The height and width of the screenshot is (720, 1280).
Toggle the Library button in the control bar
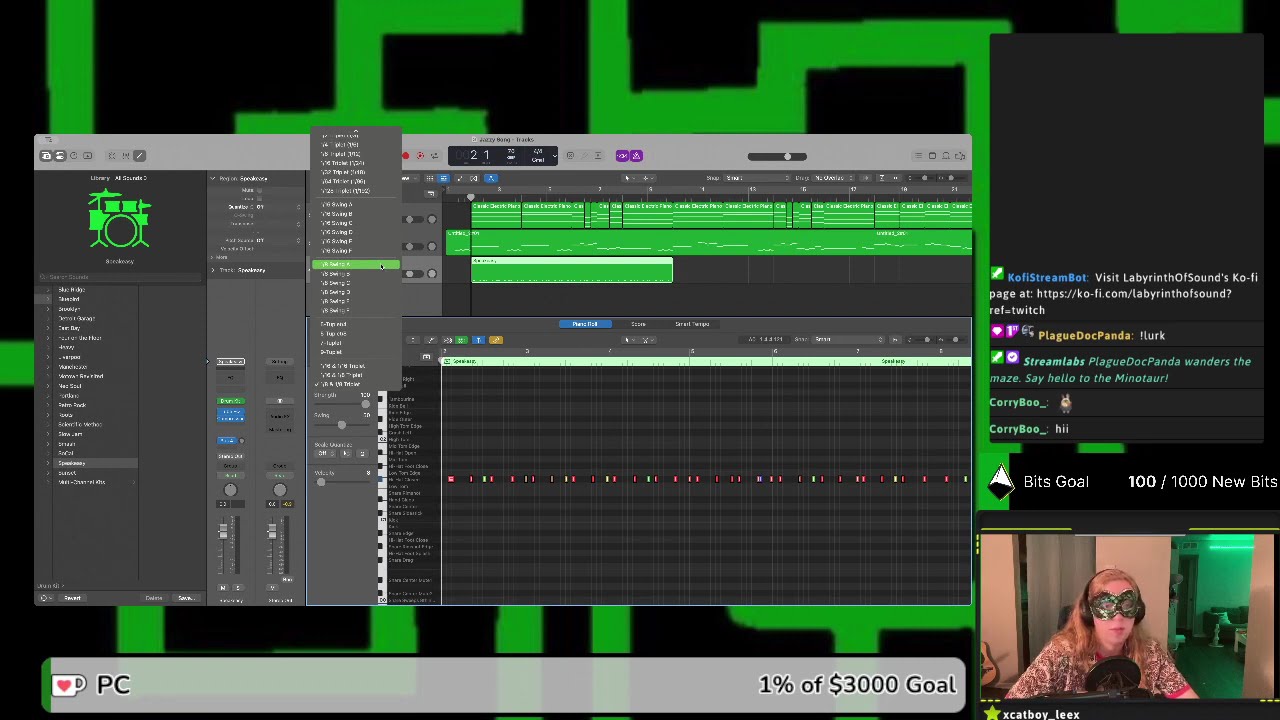(46, 155)
